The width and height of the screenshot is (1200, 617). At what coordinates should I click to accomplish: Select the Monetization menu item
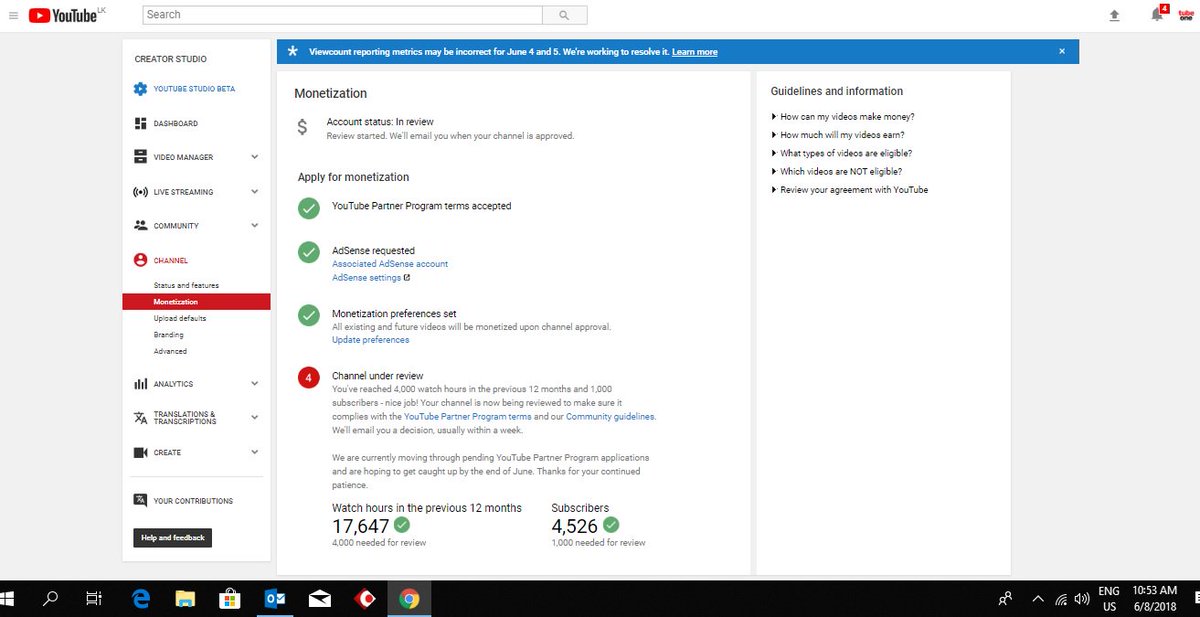tap(197, 302)
